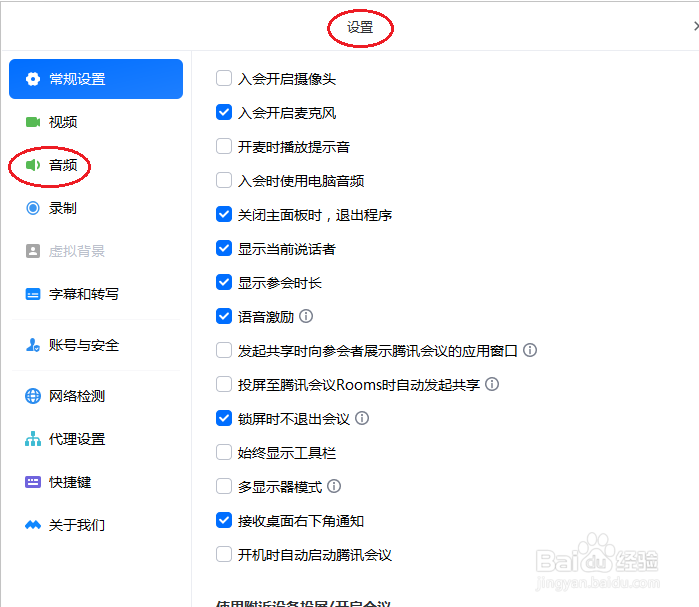
Task: Toggle the 显示当前说话者 checkbox
Action: (x=224, y=248)
